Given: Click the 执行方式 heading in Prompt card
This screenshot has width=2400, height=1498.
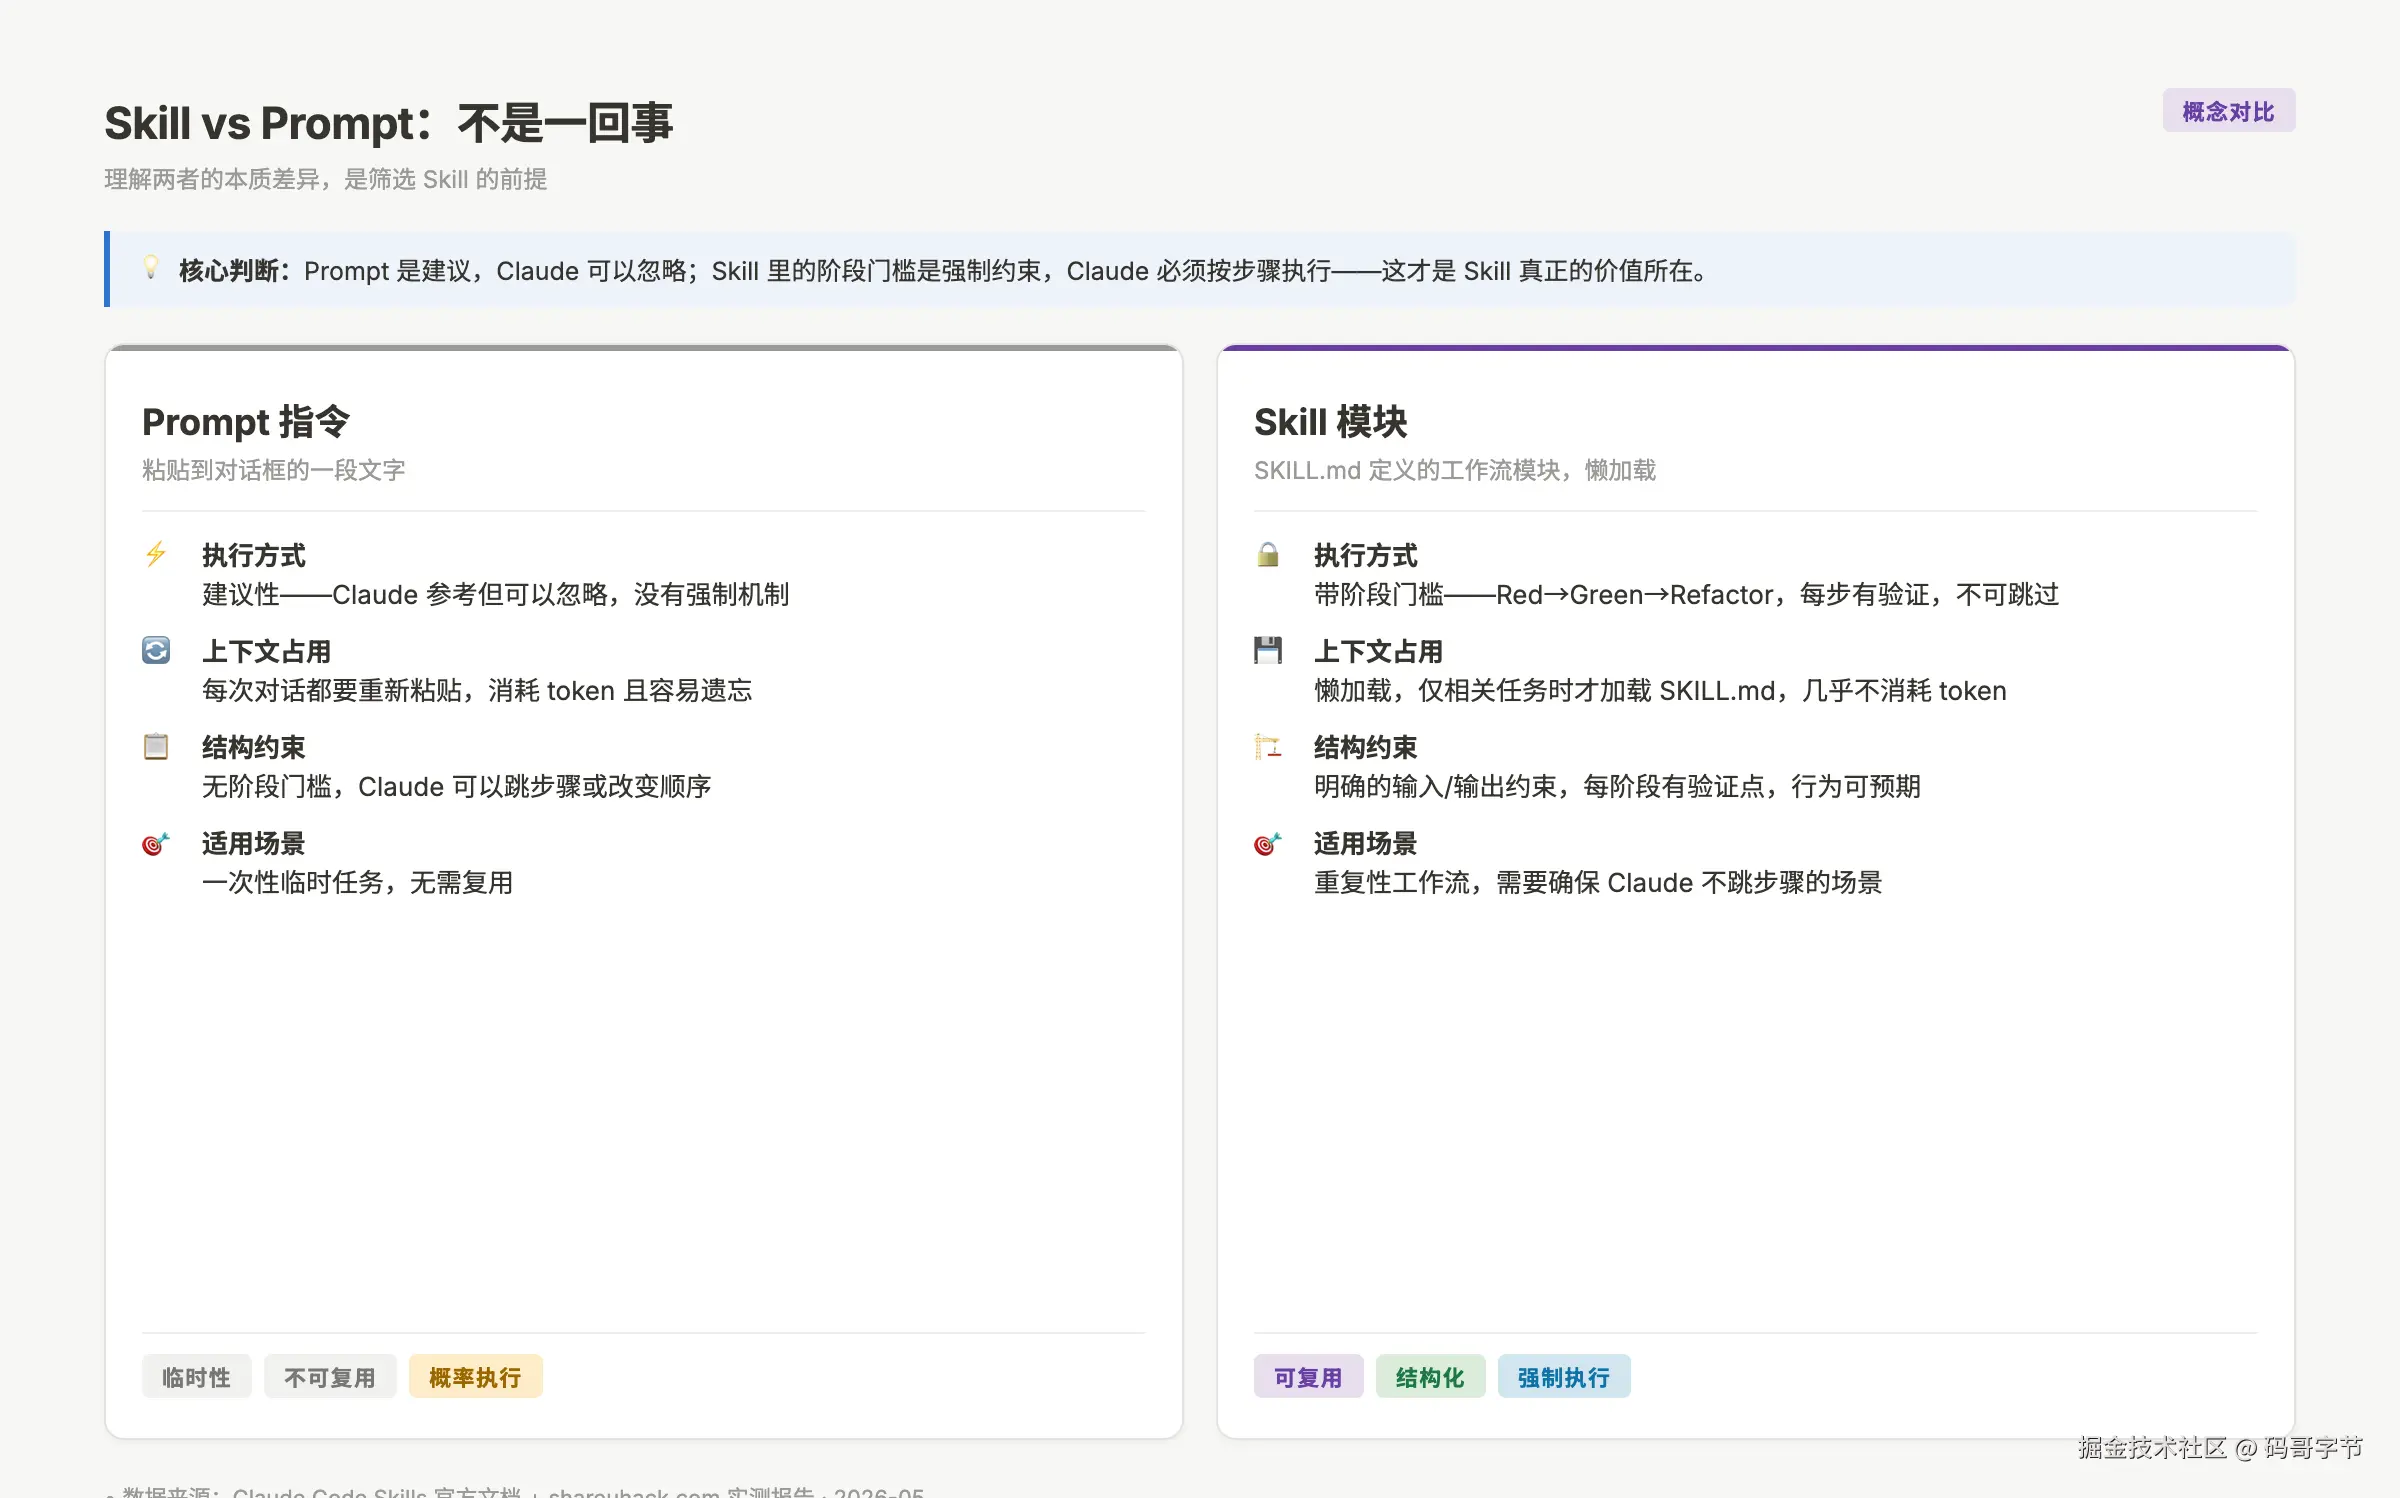Looking at the screenshot, I should point(253,555).
